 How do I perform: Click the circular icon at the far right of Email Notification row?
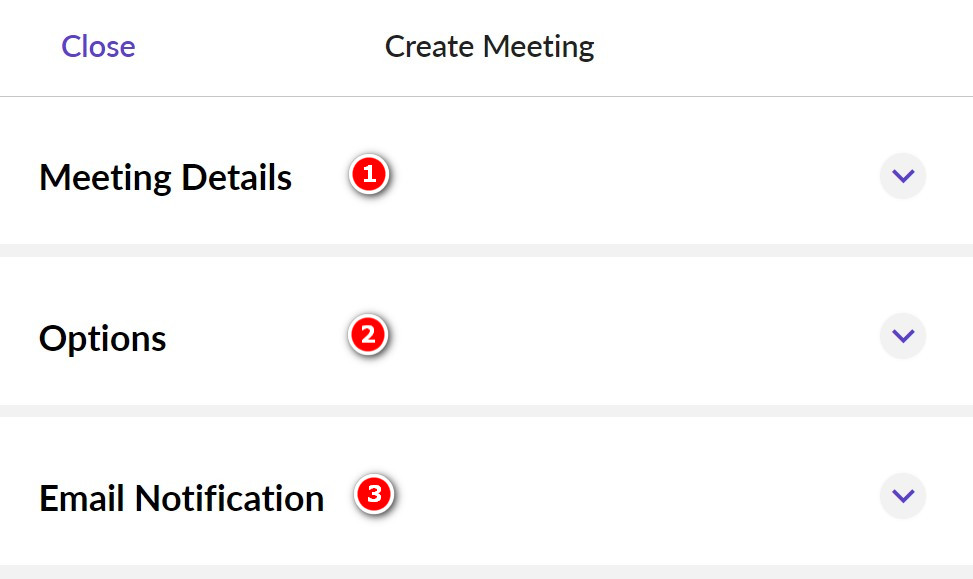tap(902, 495)
